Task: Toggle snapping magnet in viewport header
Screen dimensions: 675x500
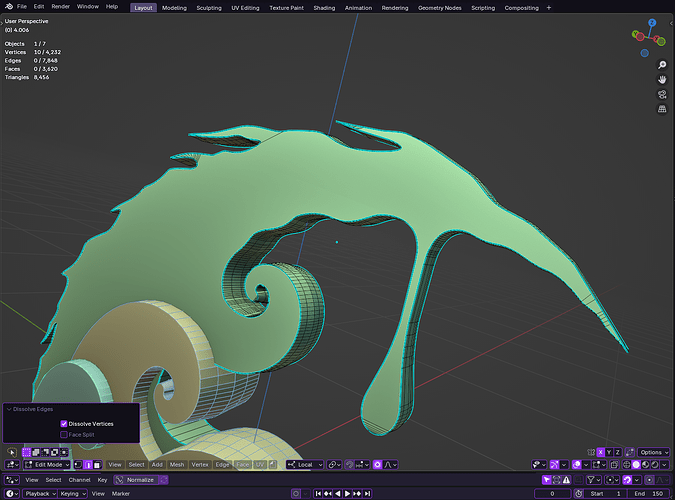Action: click(350, 465)
